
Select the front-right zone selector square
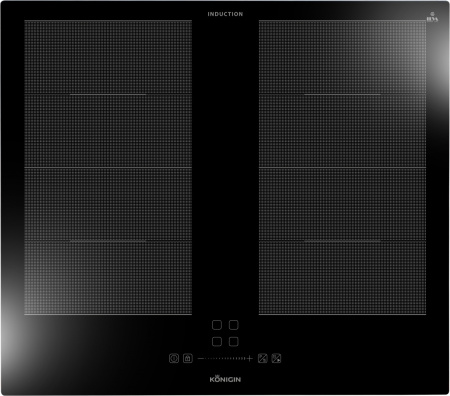tap(233, 342)
